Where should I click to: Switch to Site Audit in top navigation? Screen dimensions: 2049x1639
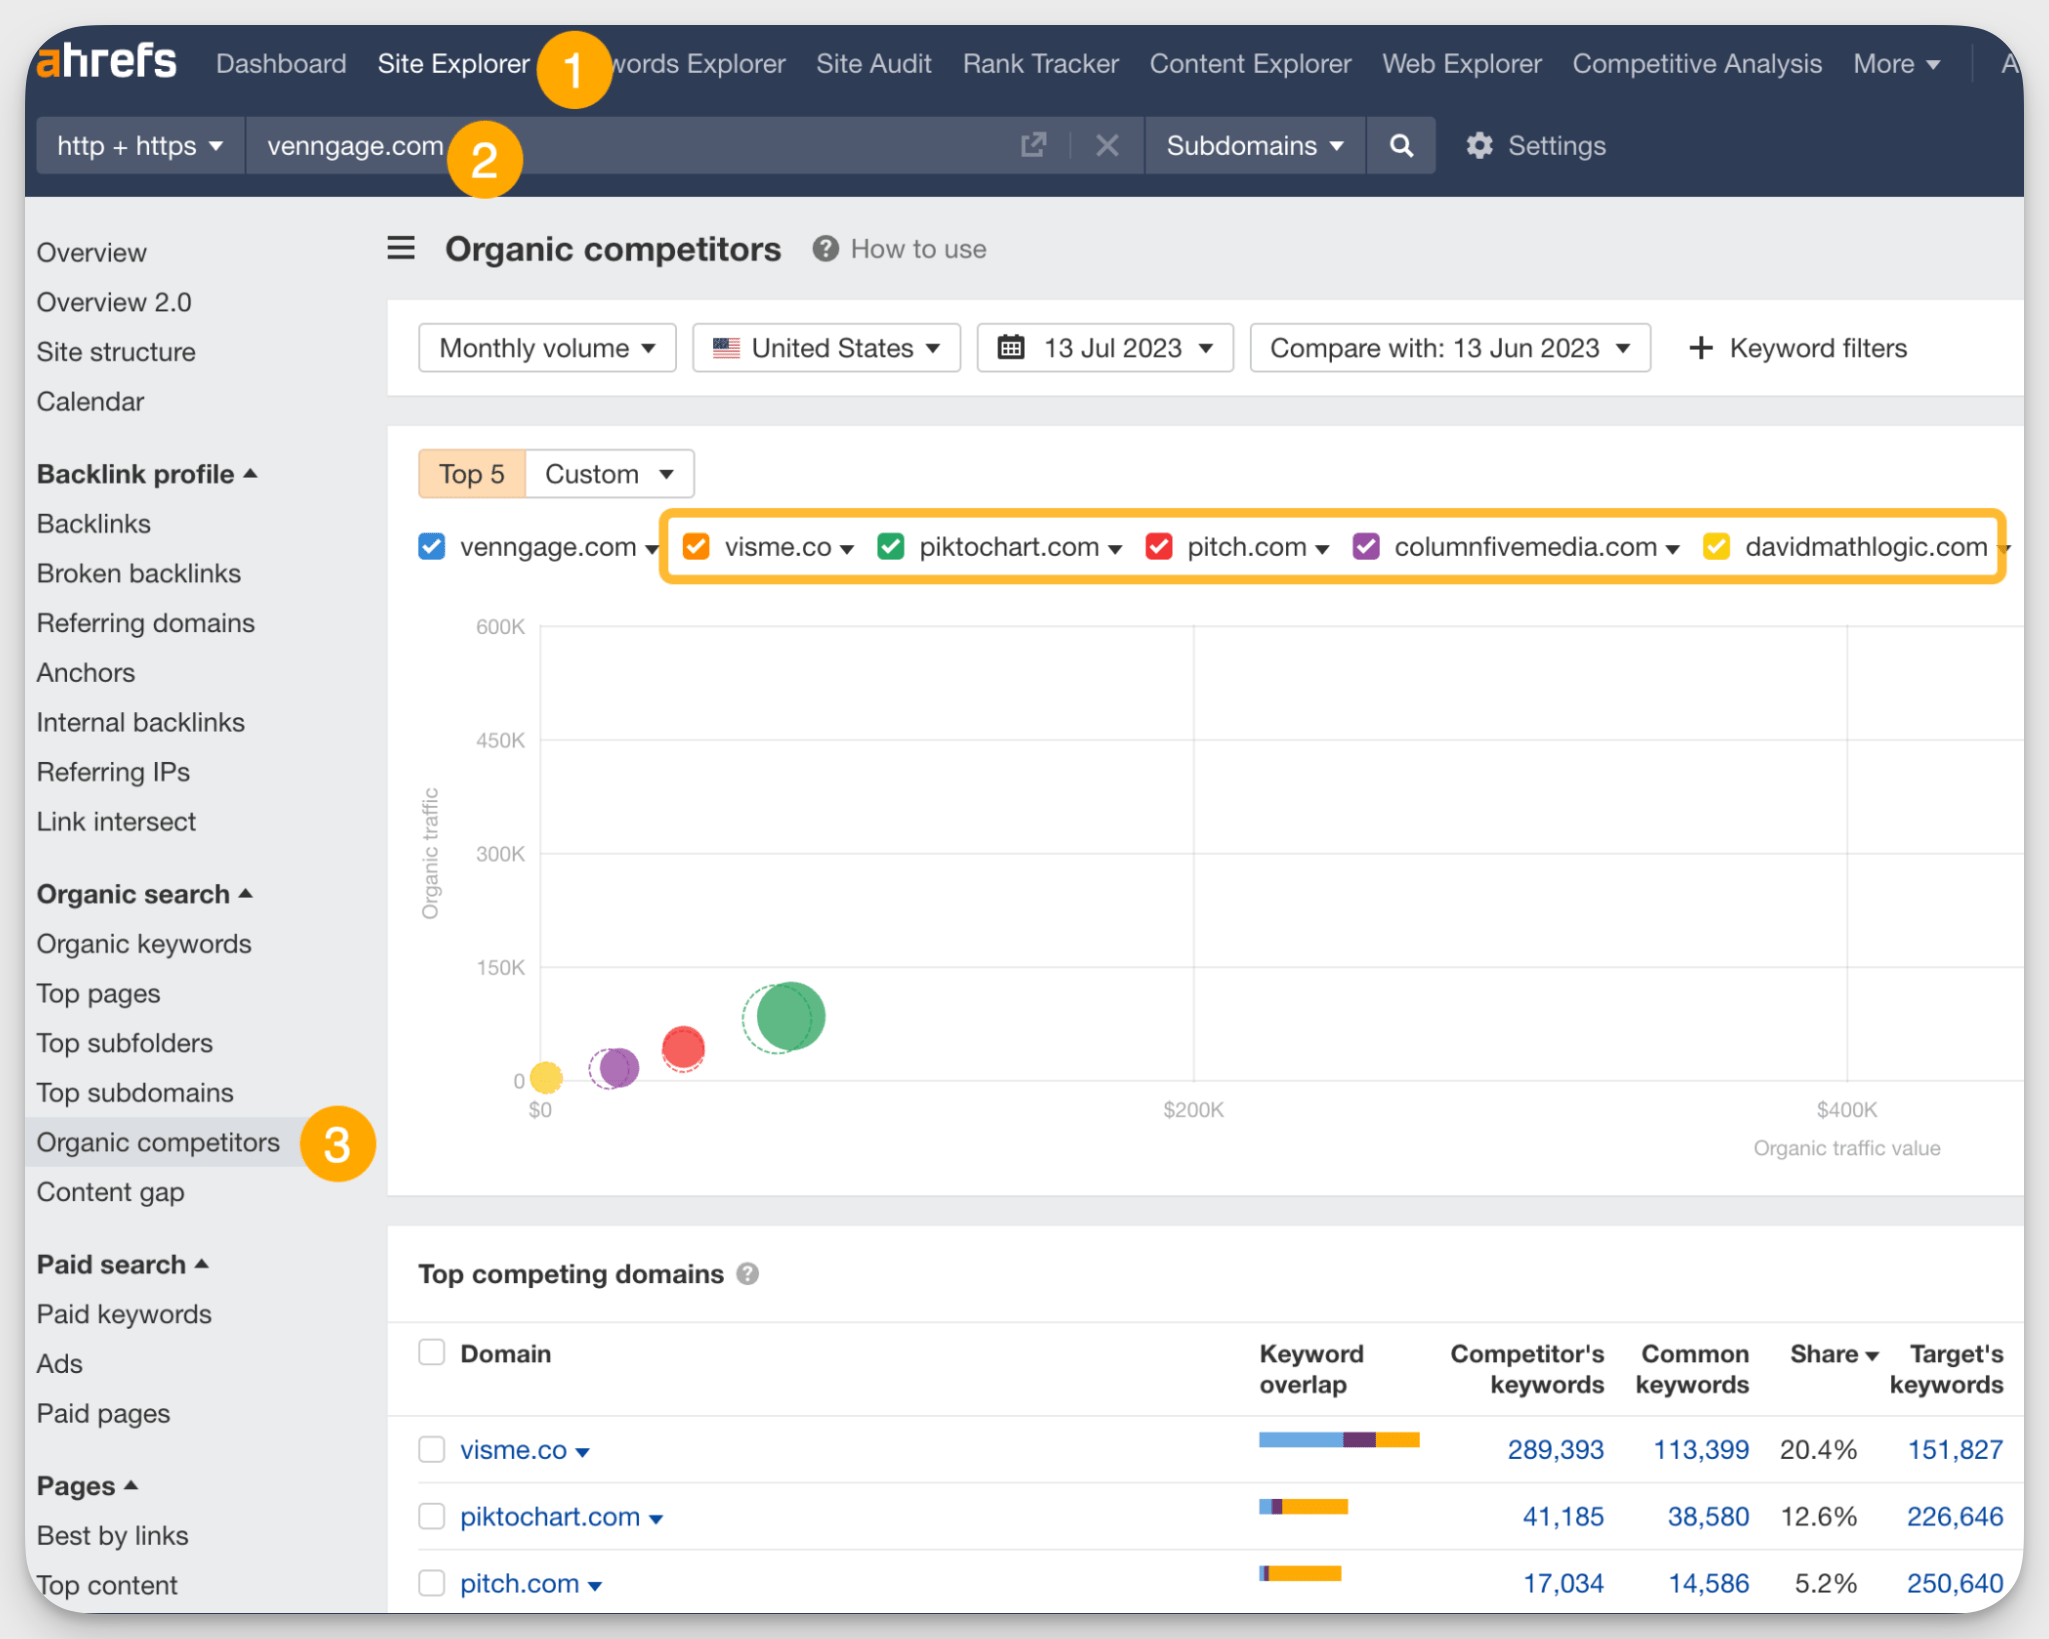[x=873, y=64]
